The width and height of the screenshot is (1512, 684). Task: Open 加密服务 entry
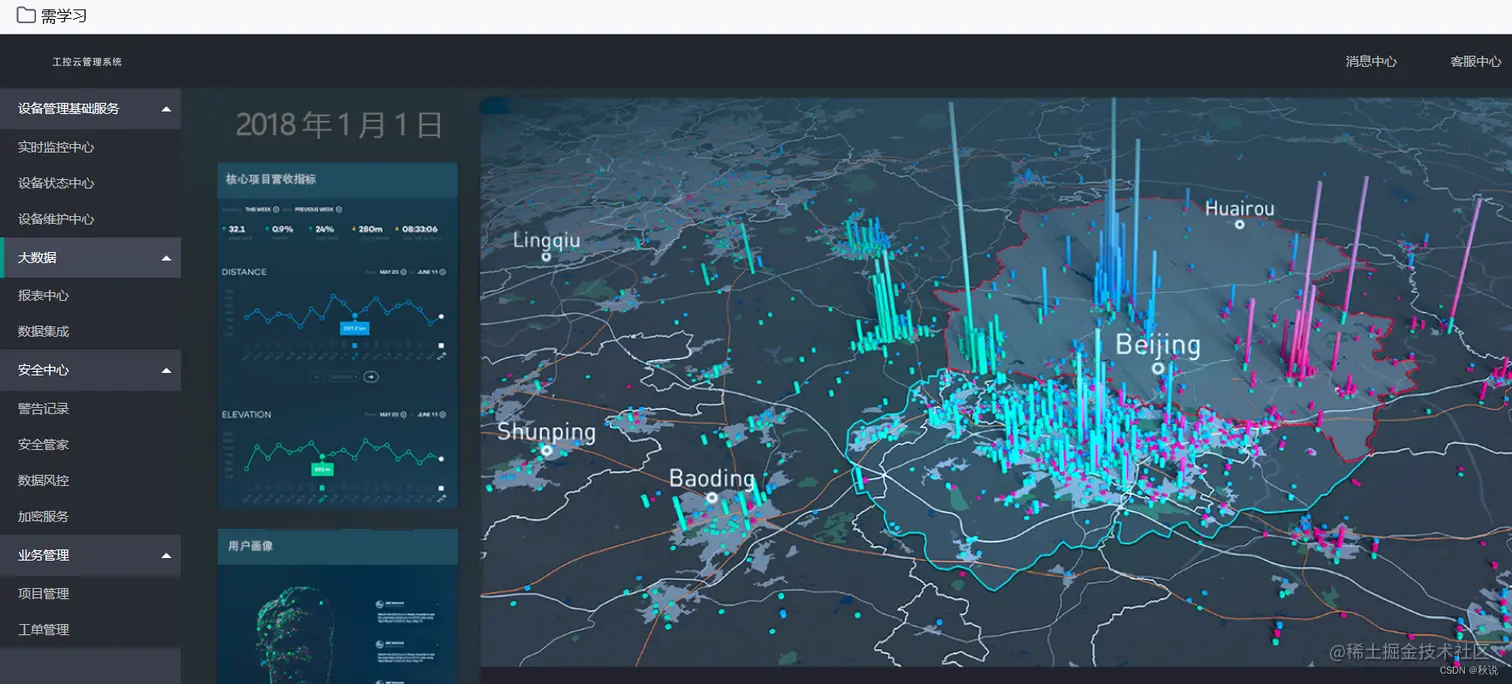coord(43,517)
